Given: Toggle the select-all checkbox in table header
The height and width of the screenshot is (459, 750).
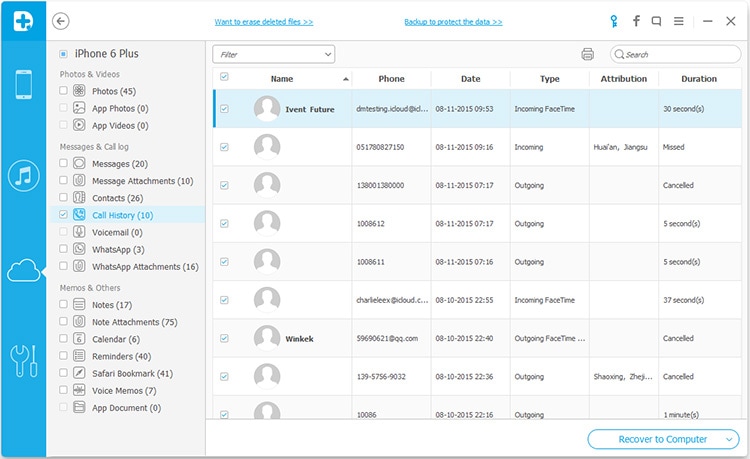Looking at the screenshot, I should 224,76.
